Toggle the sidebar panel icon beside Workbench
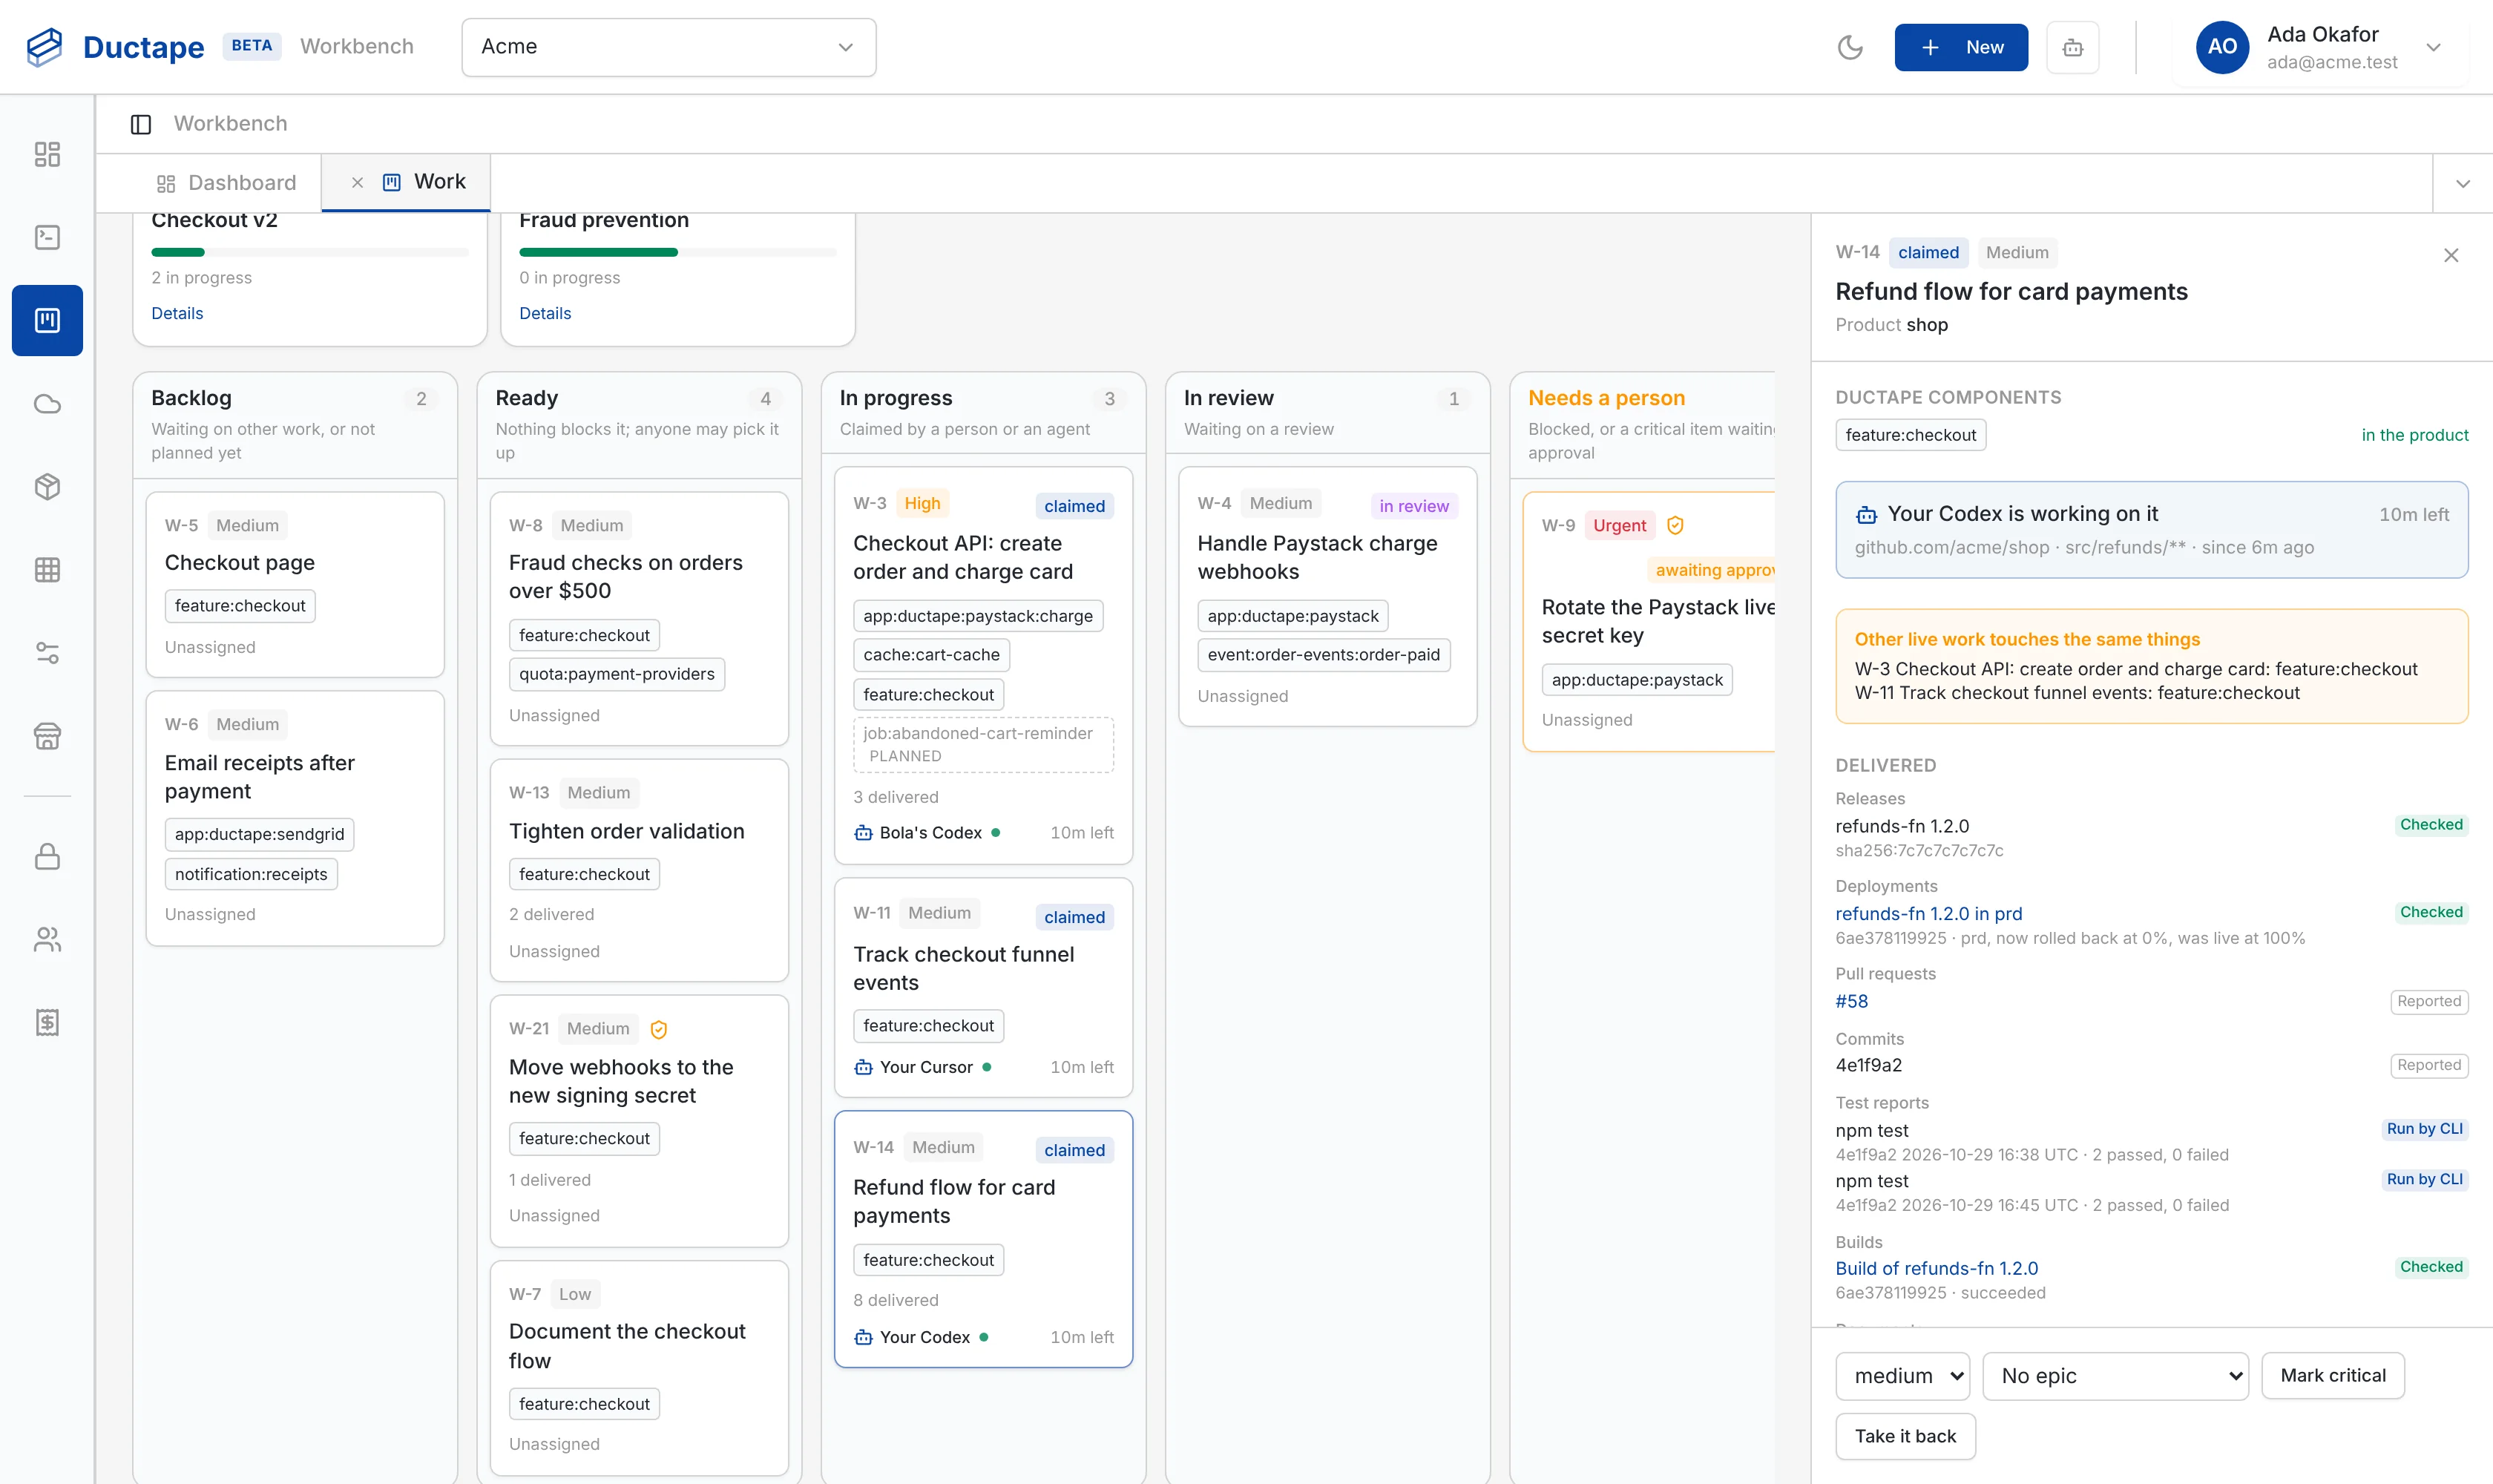Image resolution: width=2493 pixels, height=1484 pixels. tap(141, 124)
